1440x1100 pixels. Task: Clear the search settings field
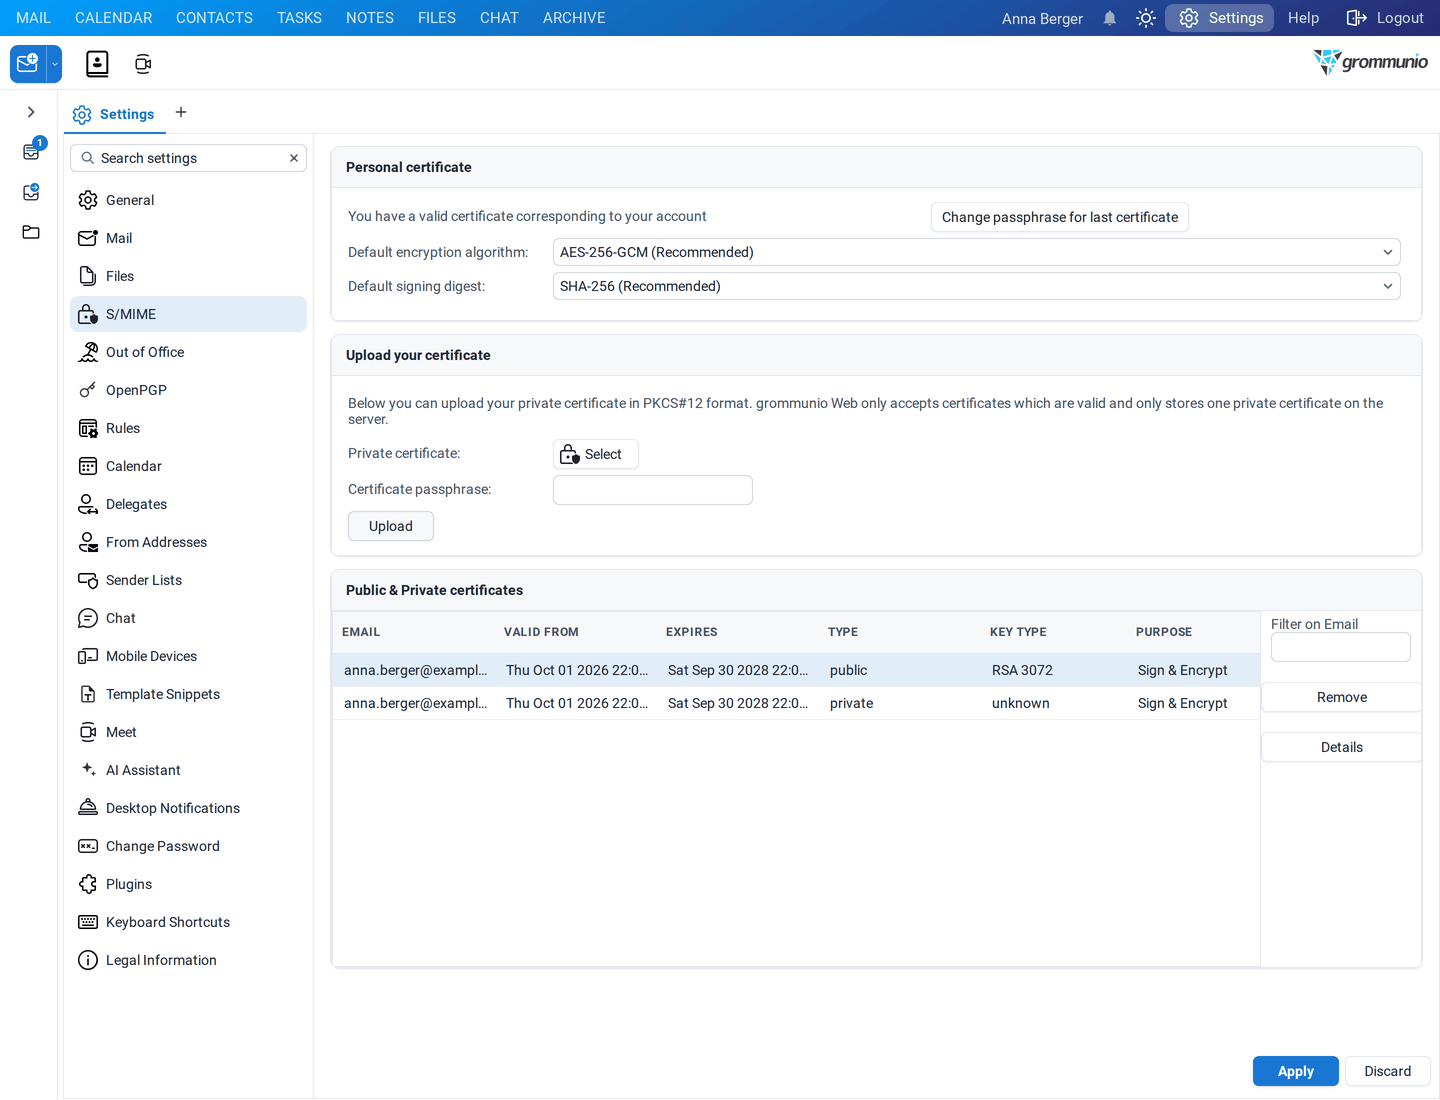(x=294, y=158)
